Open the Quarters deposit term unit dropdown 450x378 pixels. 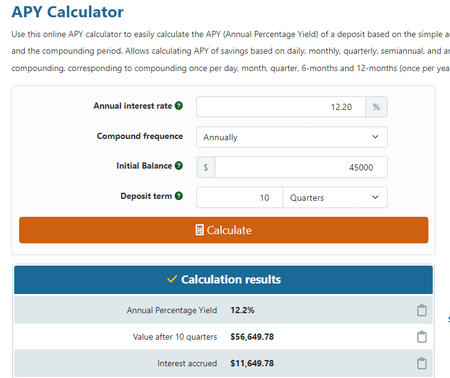tap(335, 197)
